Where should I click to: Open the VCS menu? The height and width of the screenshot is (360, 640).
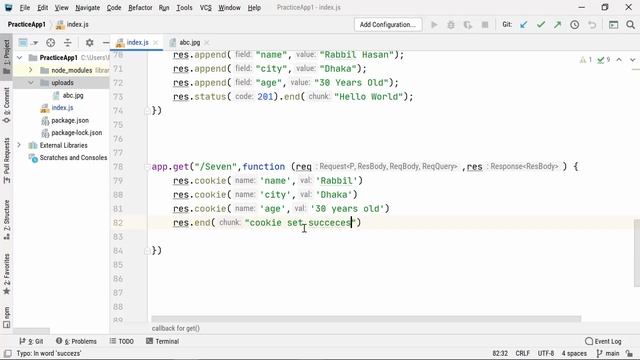pos(205,8)
